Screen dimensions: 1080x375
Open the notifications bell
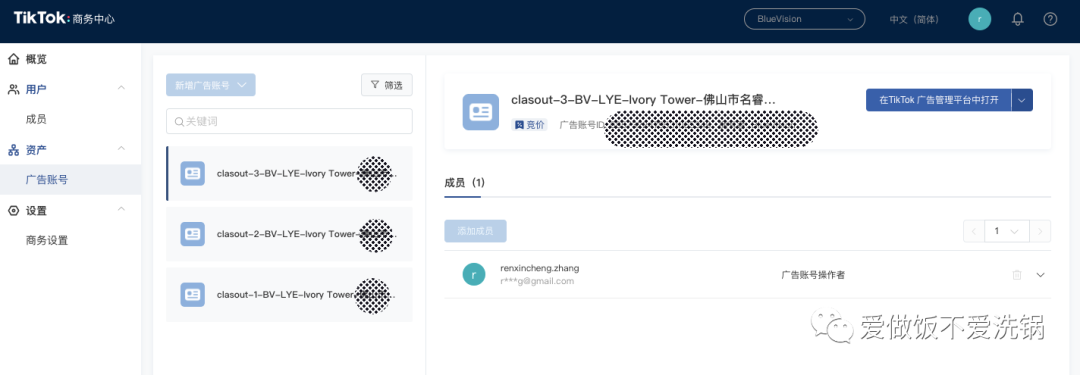(1017, 19)
